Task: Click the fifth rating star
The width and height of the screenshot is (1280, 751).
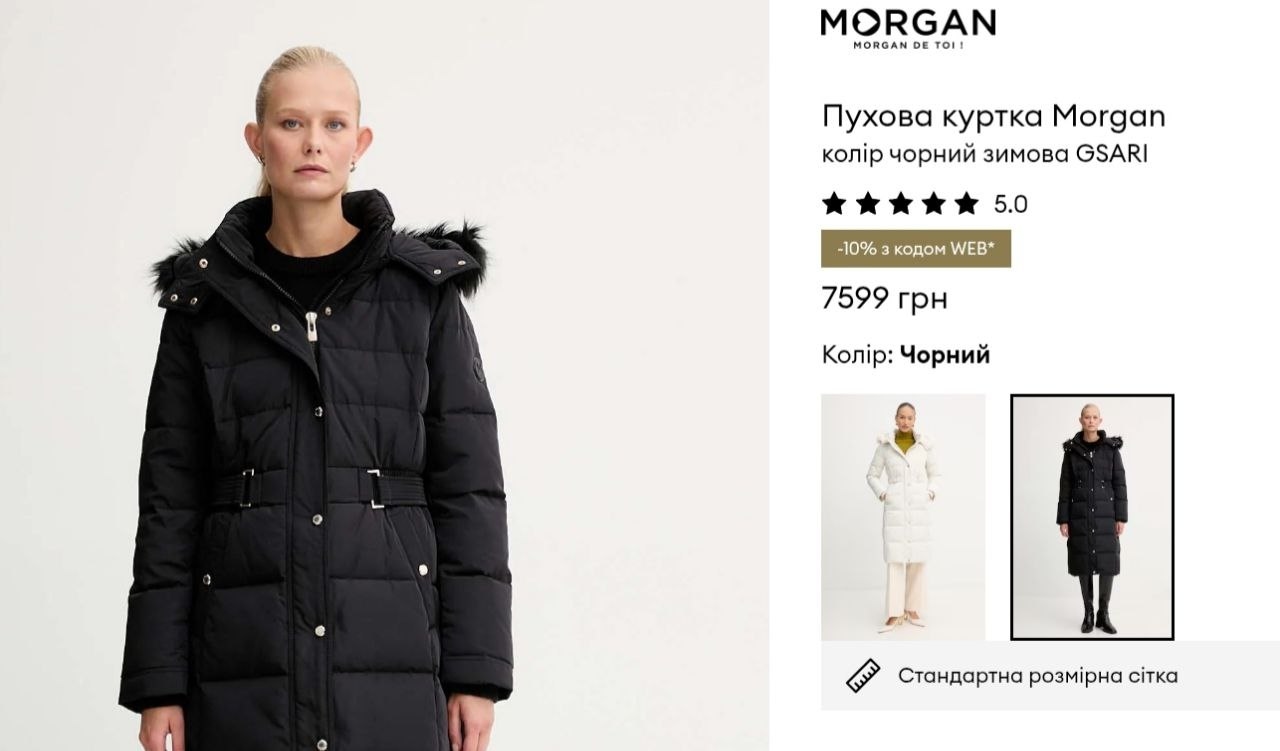Action: tap(966, 204)
